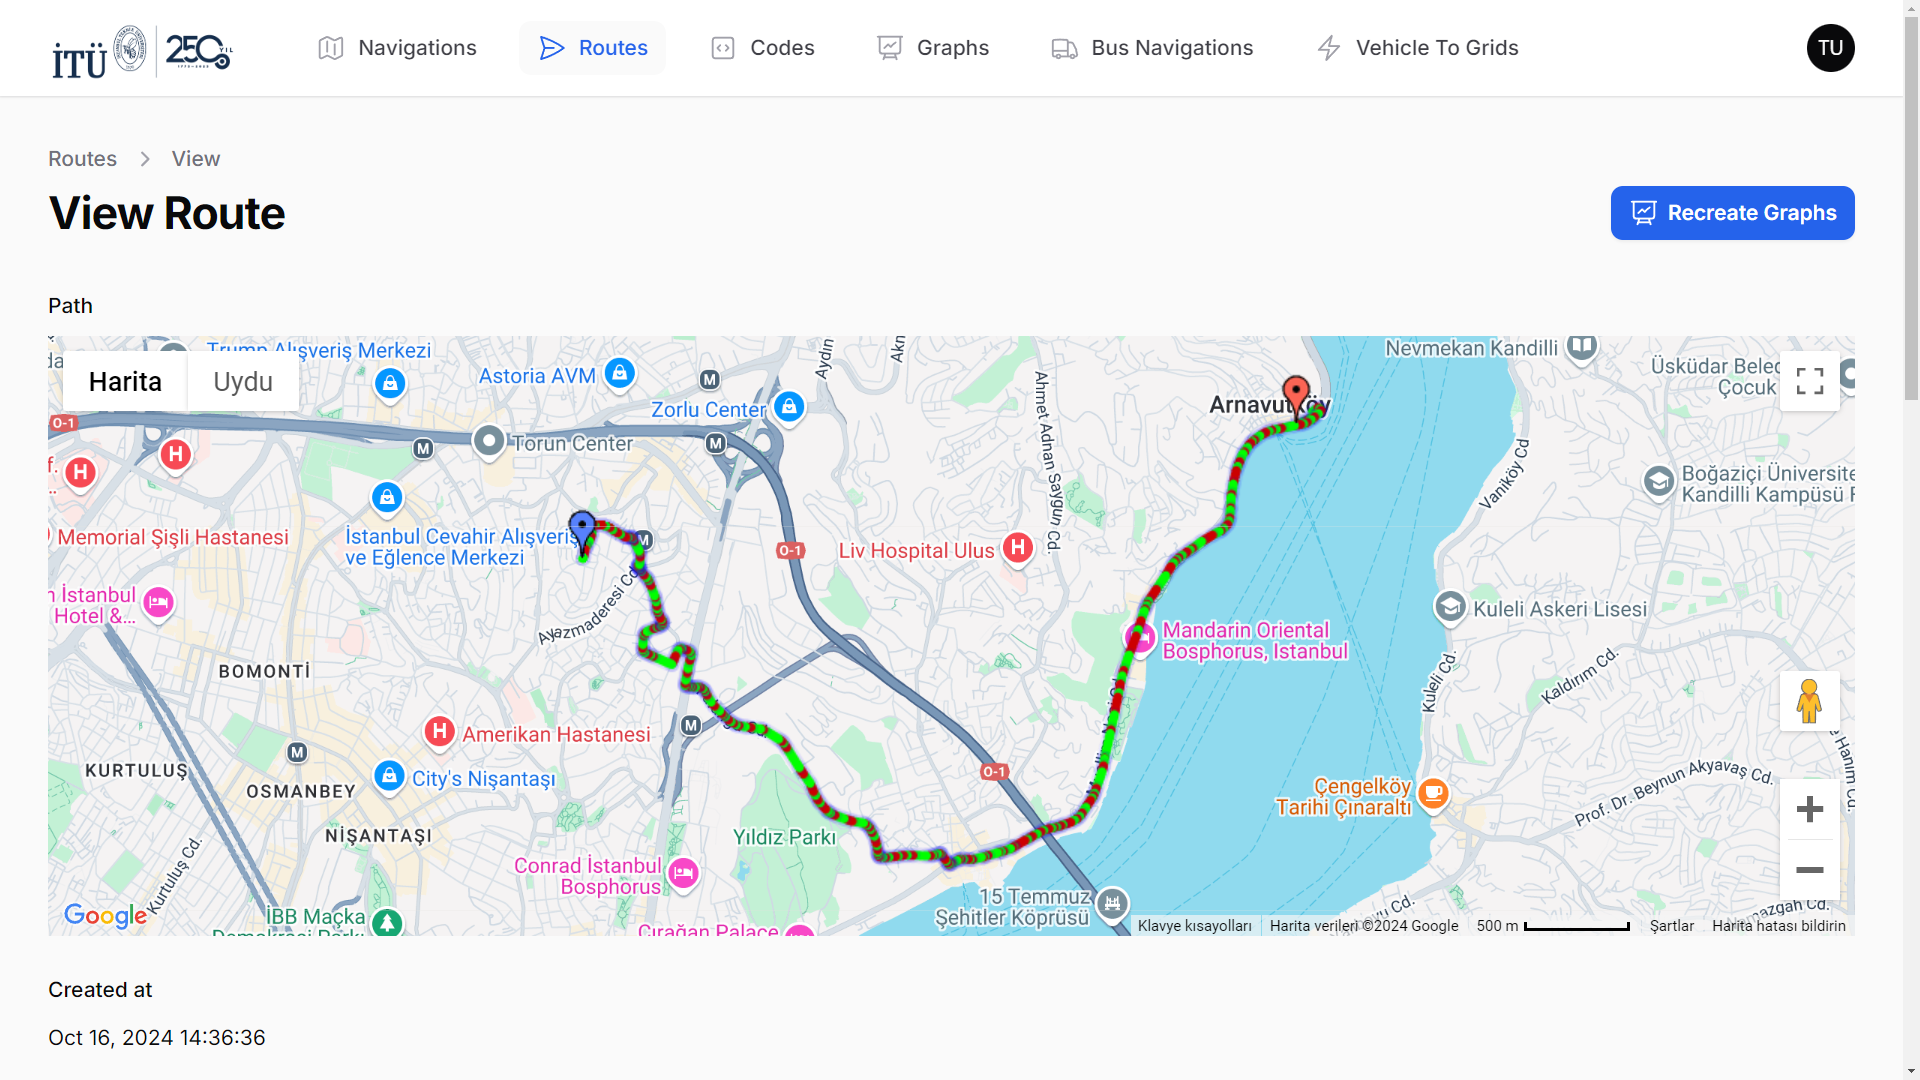
Task: Zoom out on the map
Action: 1809,870
